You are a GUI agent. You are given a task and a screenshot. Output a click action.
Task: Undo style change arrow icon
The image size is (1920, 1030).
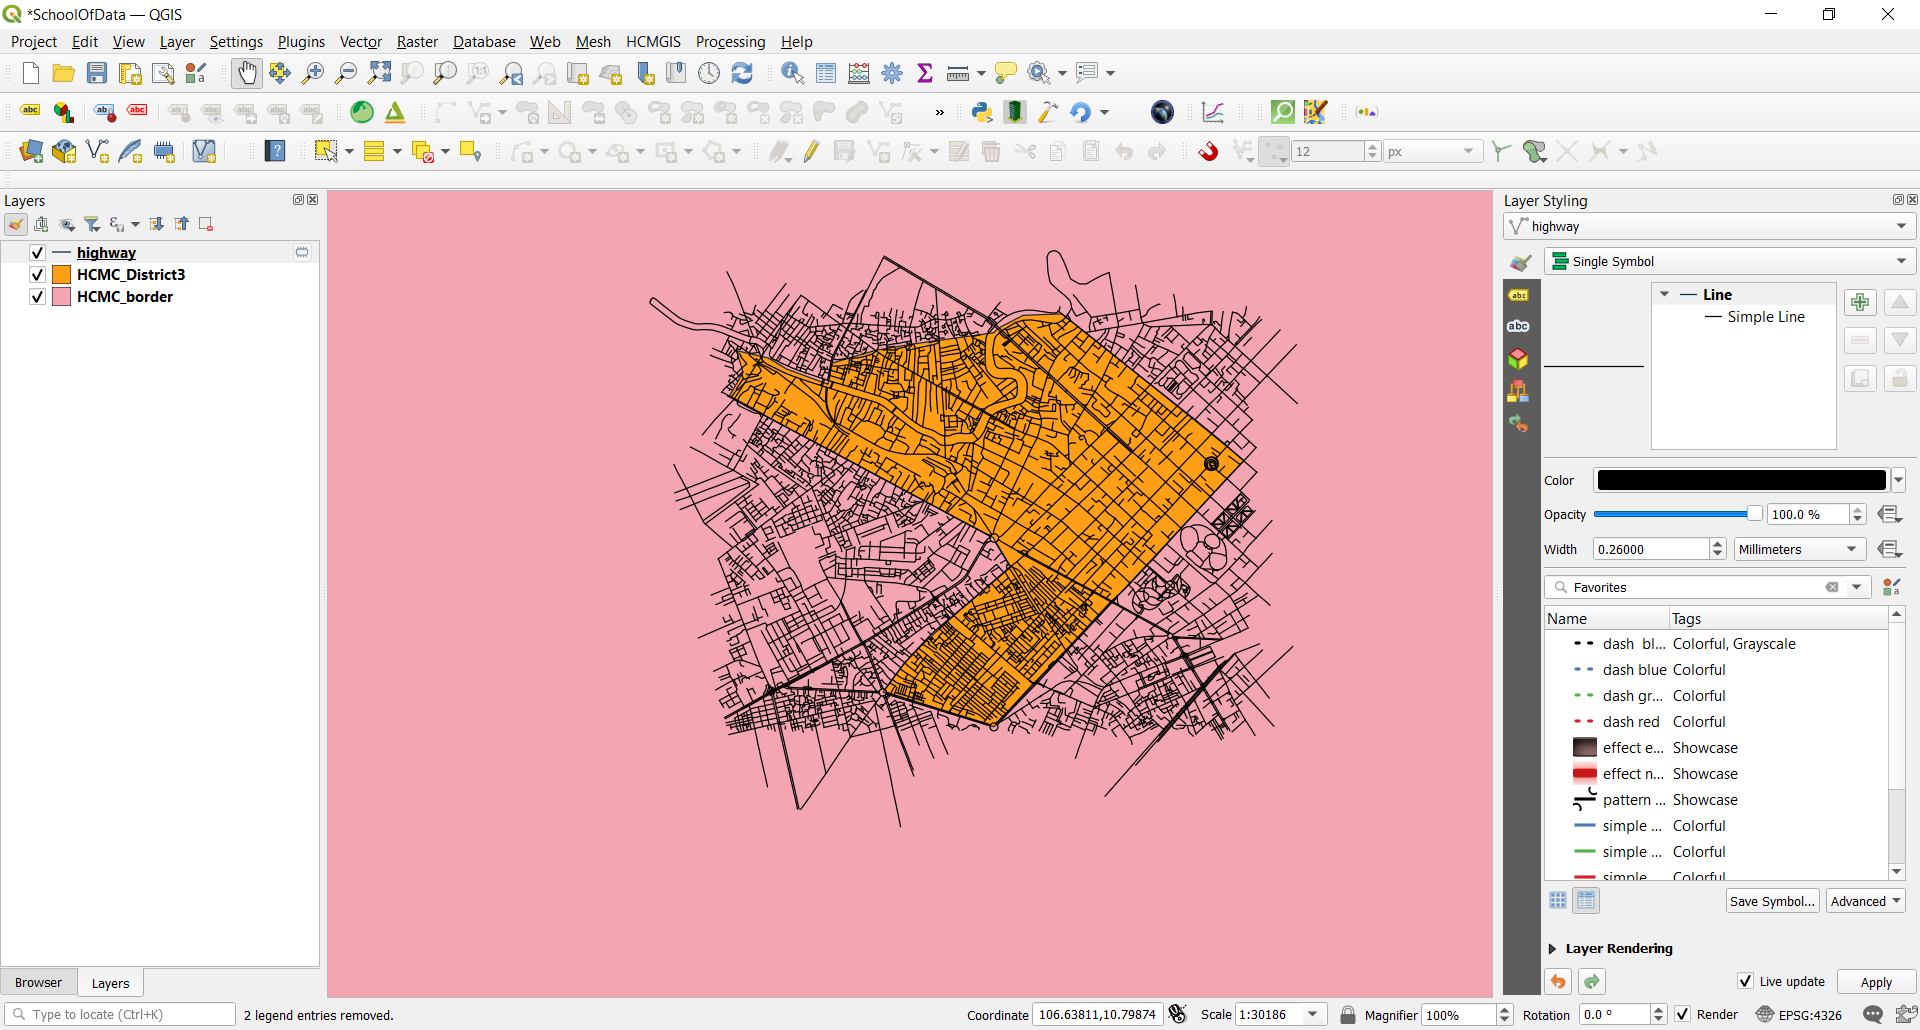click(x=1558, y=982)
